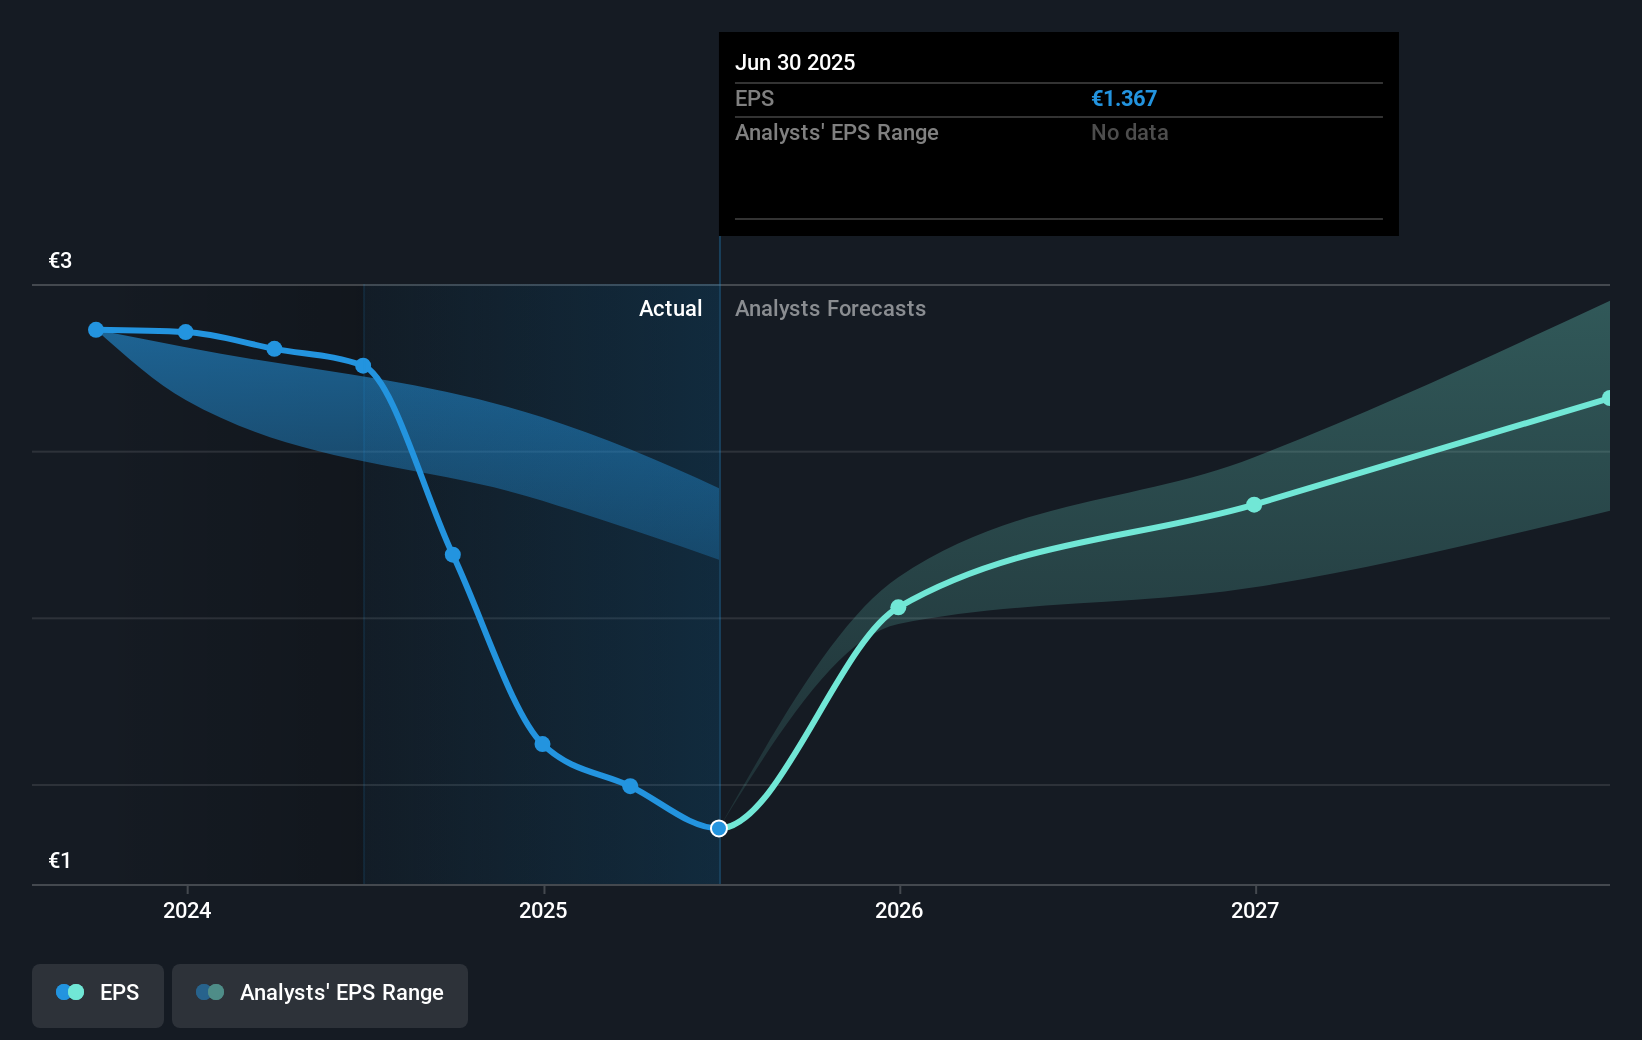This screenshot has height=1040, width=1642.
Task: Click the €1.367 EPS value in tooltip
Action: [x=1124, y=99]
